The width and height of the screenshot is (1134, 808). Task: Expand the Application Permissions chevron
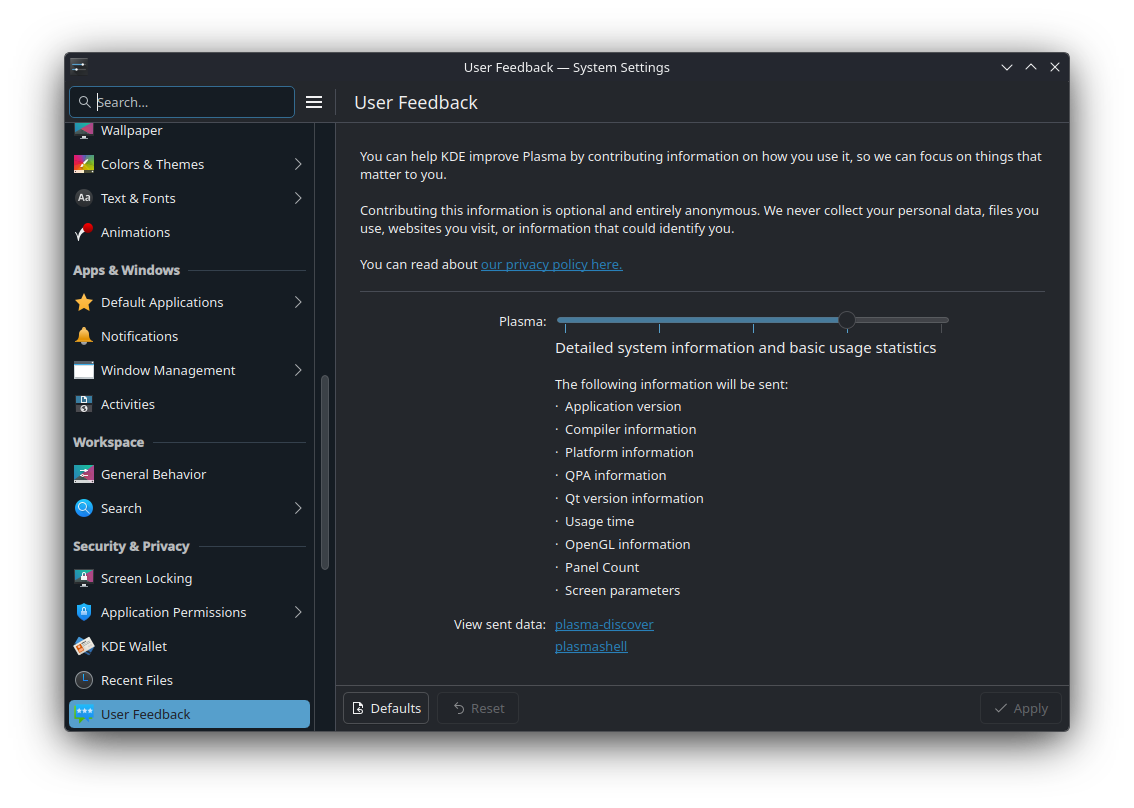[x=298, y=612]
